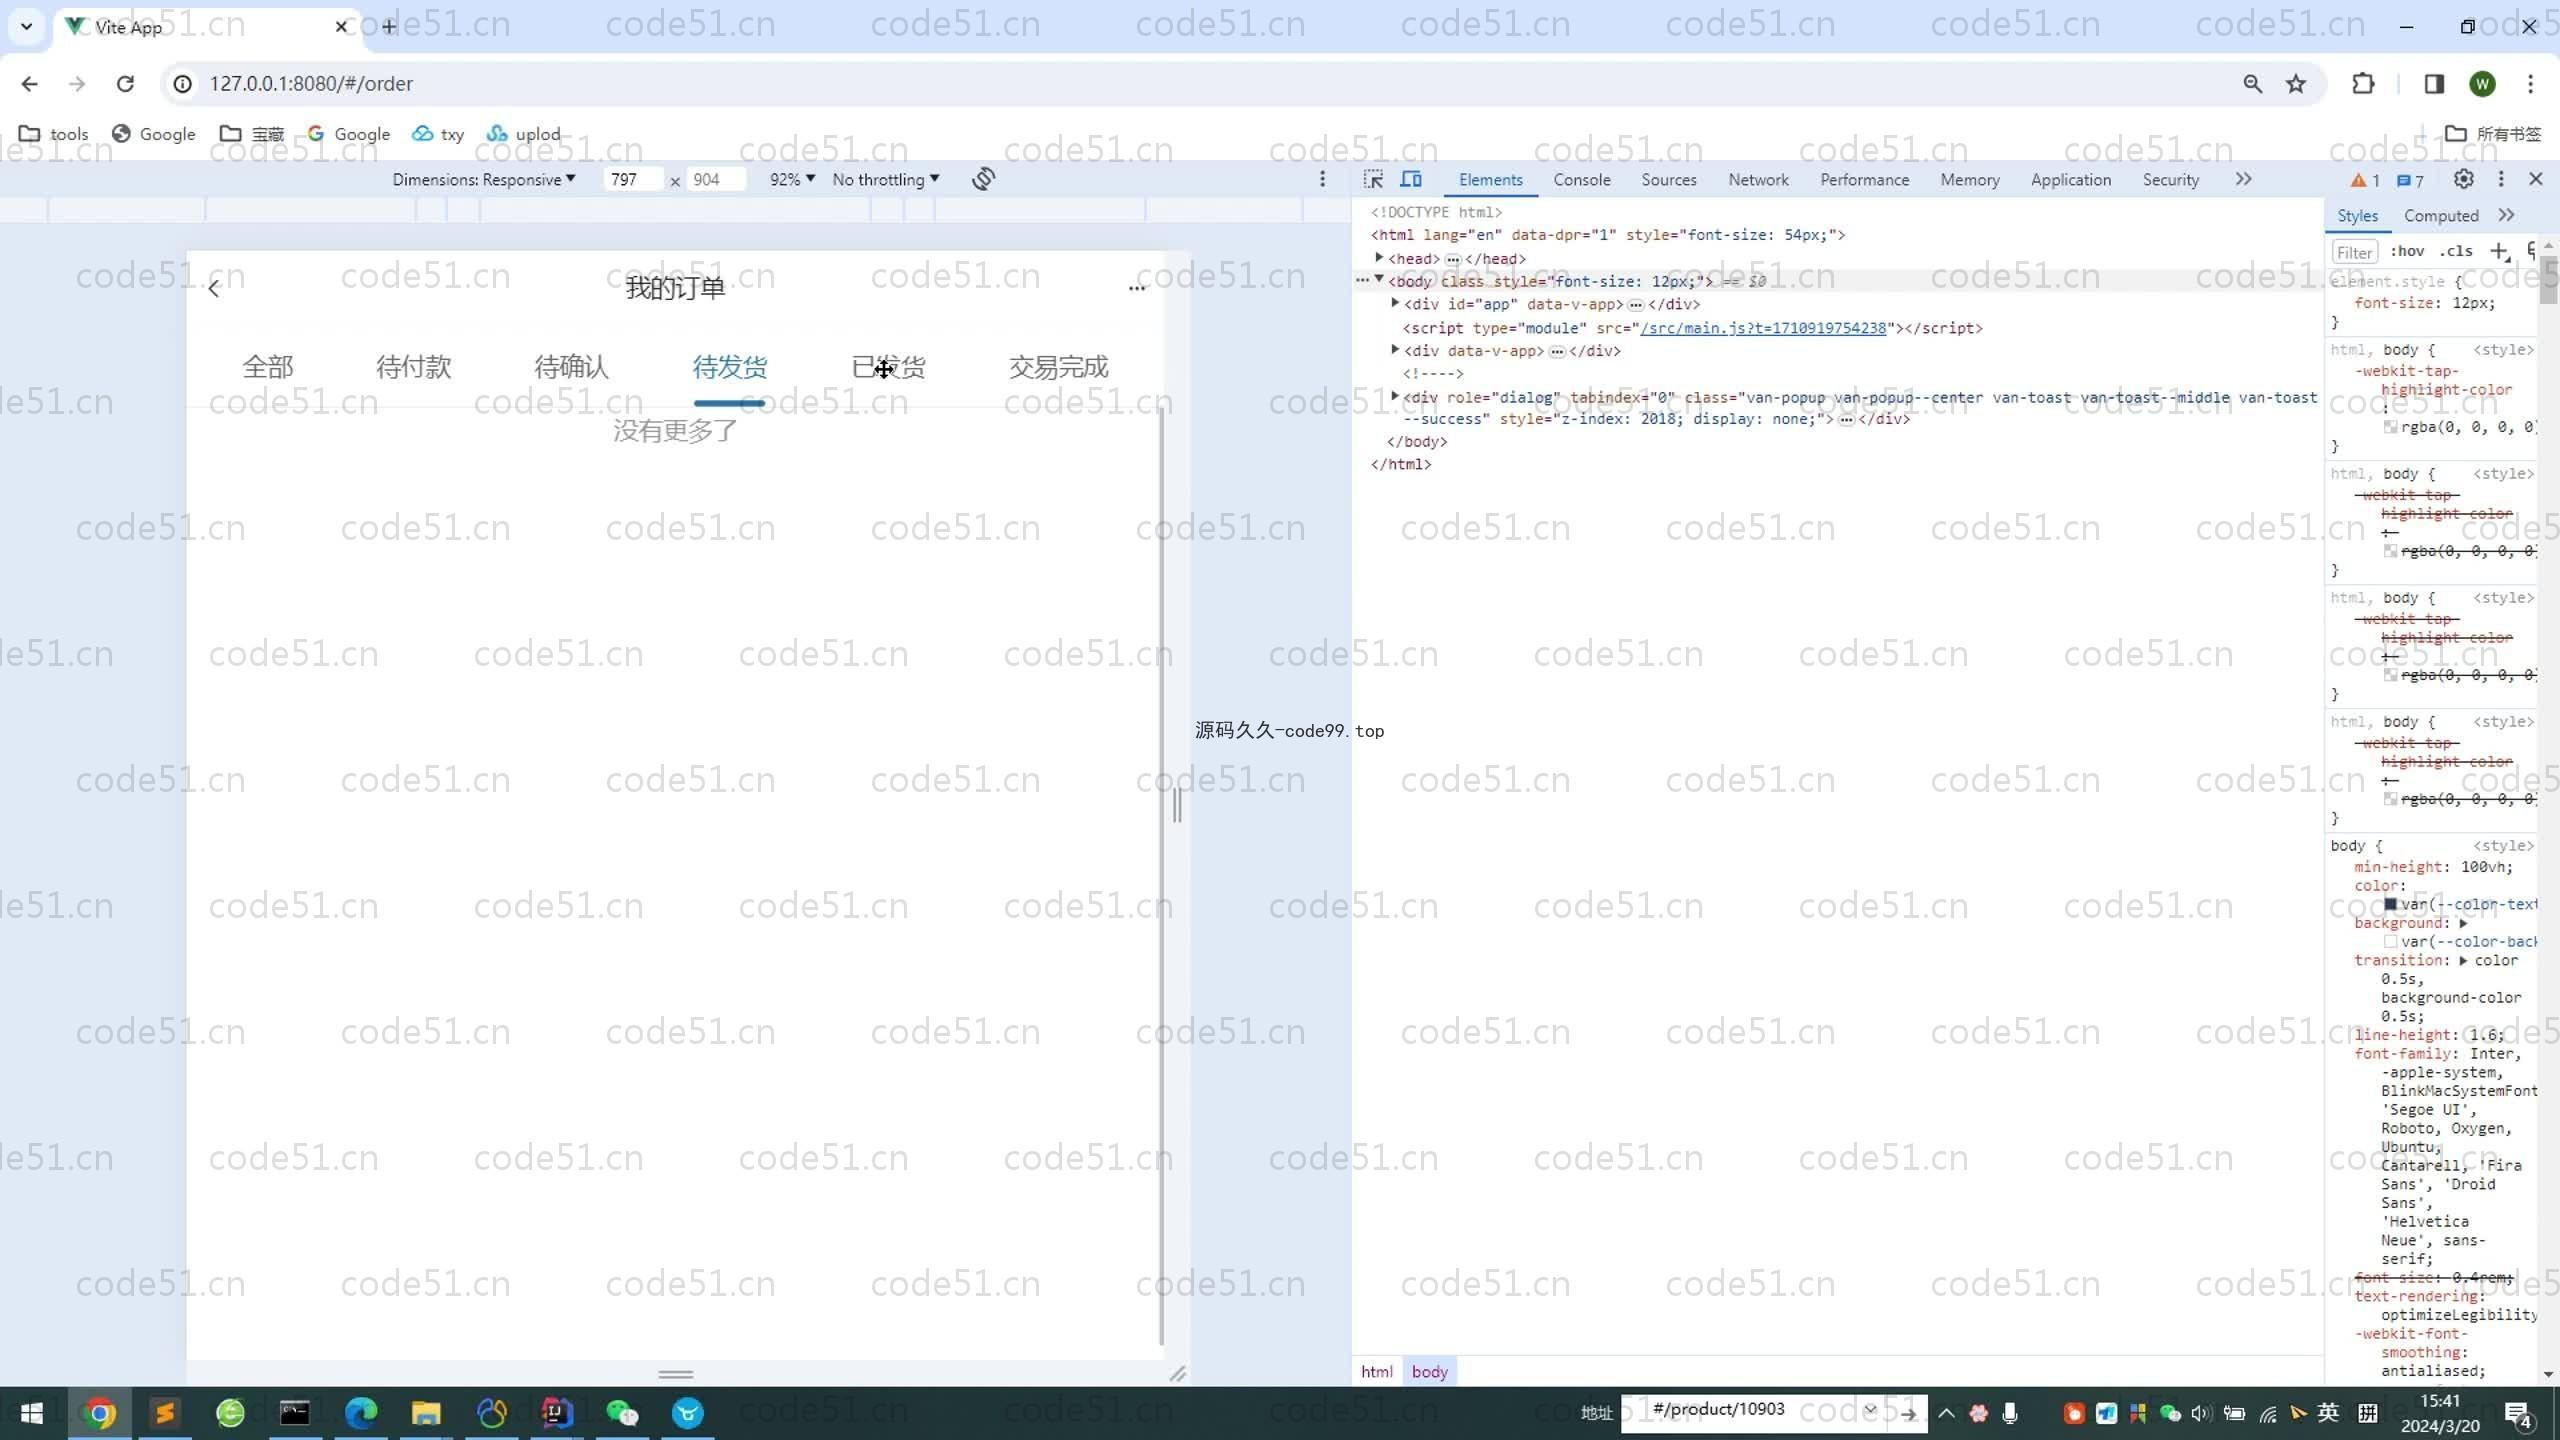This screenshot has width=2560, height=1440.
Task: Click the back arrow in 我的订单 header
Action: 213,289
